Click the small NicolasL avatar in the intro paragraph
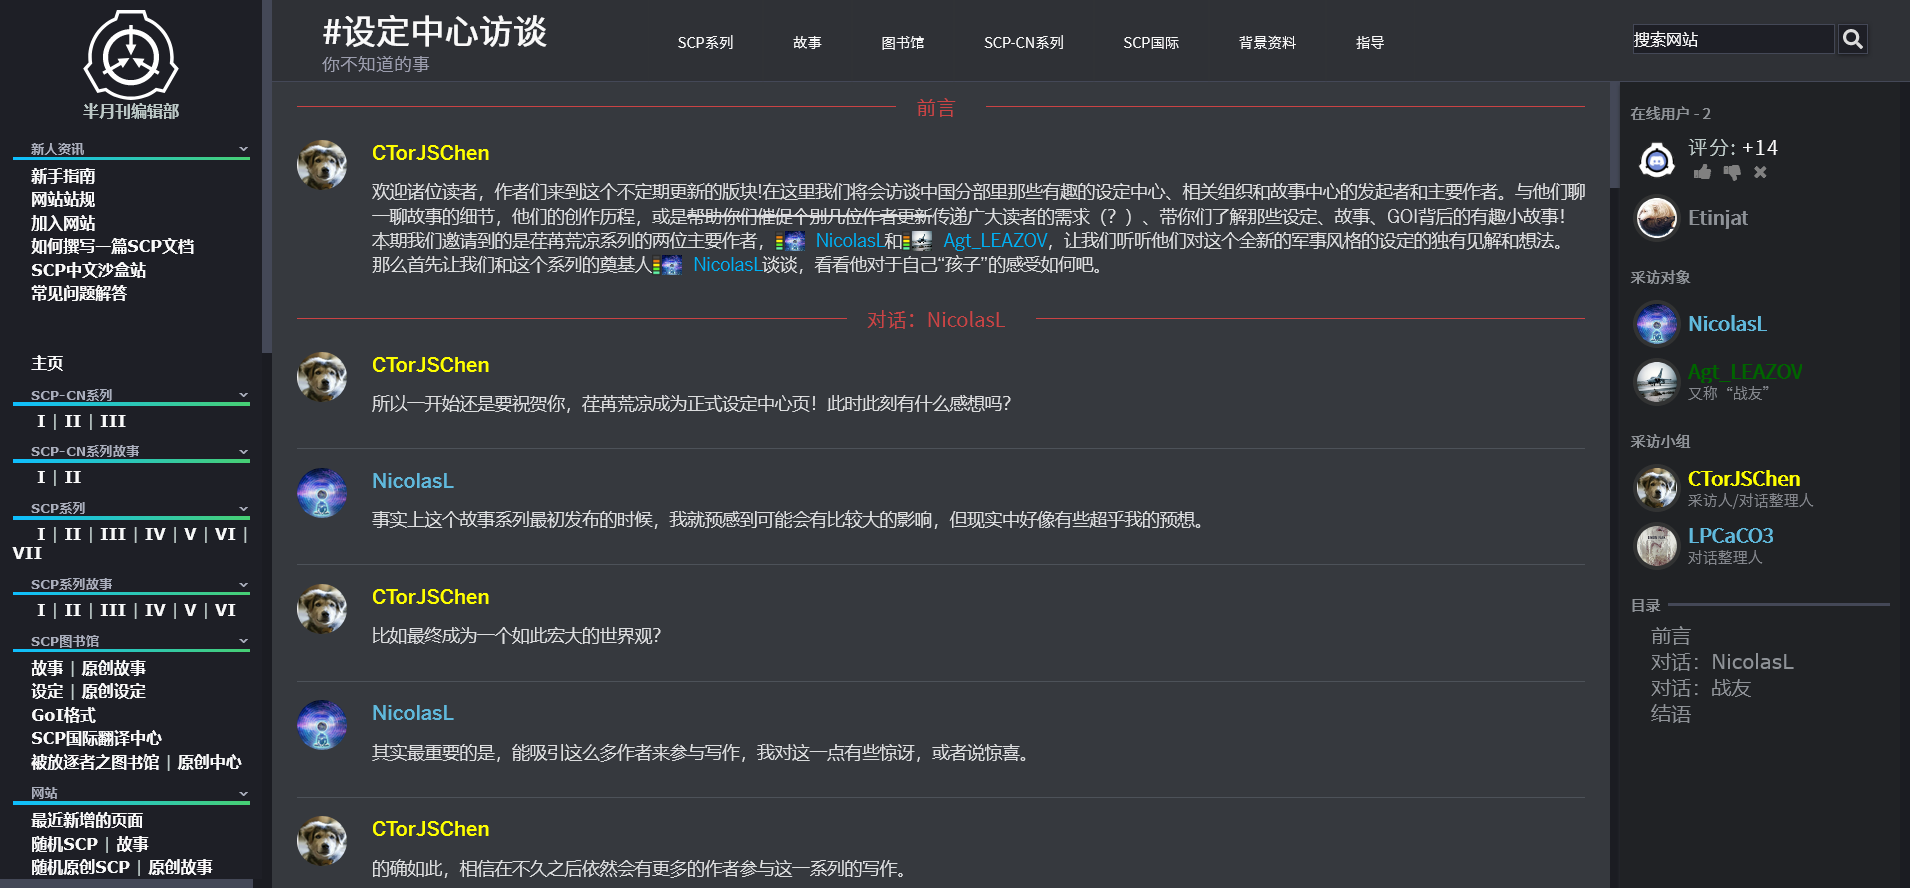The width and height of the screenshot is (1910, 888). pyautogui.click(x=794, y=241)
